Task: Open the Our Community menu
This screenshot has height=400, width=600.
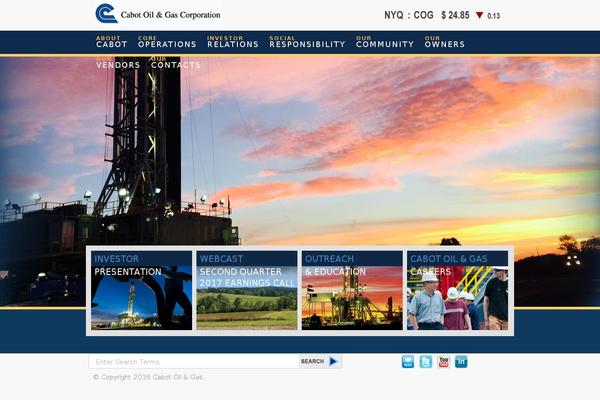Action: click(385, 42)
